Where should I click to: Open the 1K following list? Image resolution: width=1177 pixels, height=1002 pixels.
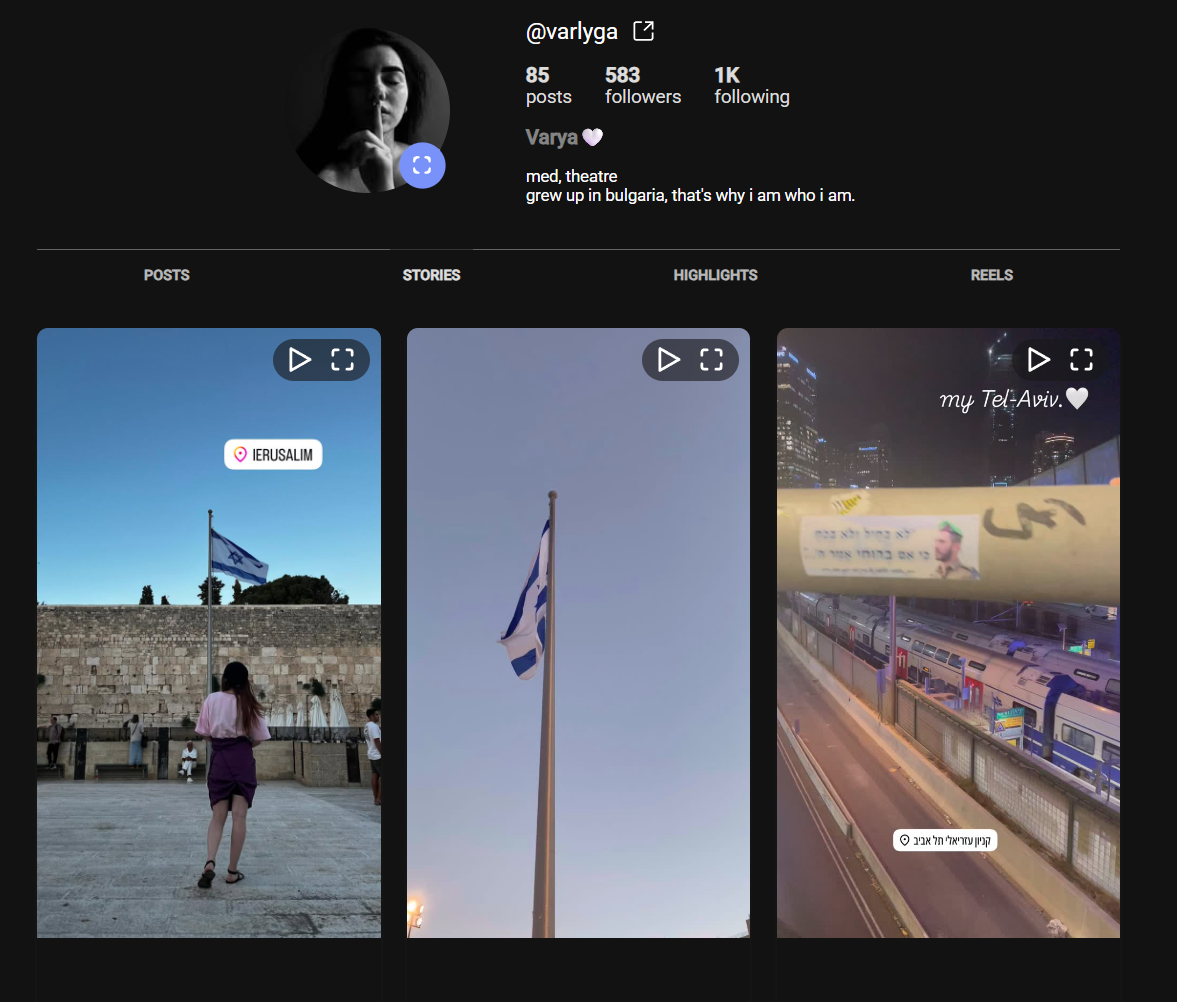(751, 86)
